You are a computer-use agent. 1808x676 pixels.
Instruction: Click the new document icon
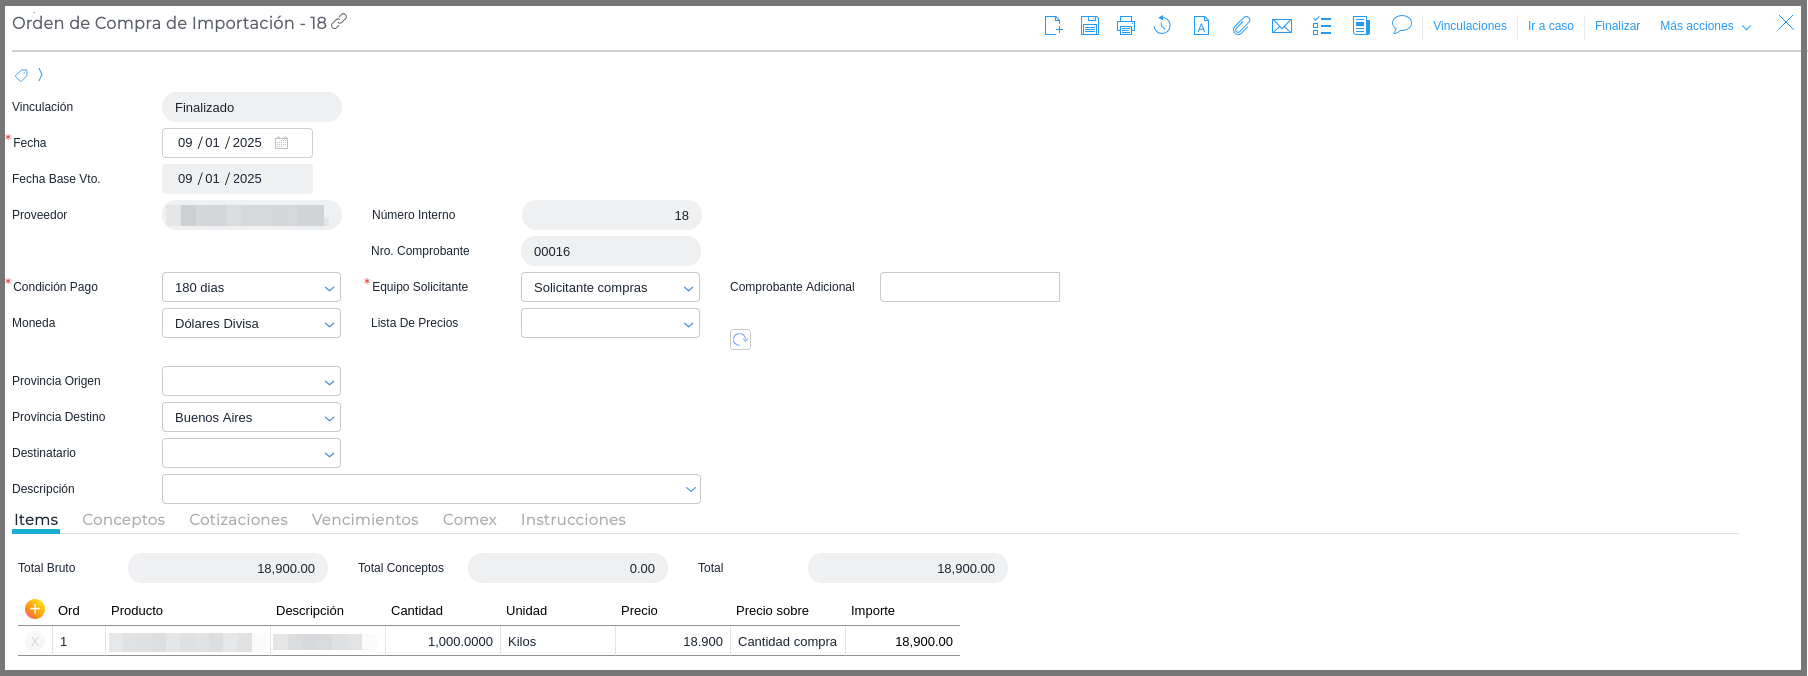(1053, 26)
